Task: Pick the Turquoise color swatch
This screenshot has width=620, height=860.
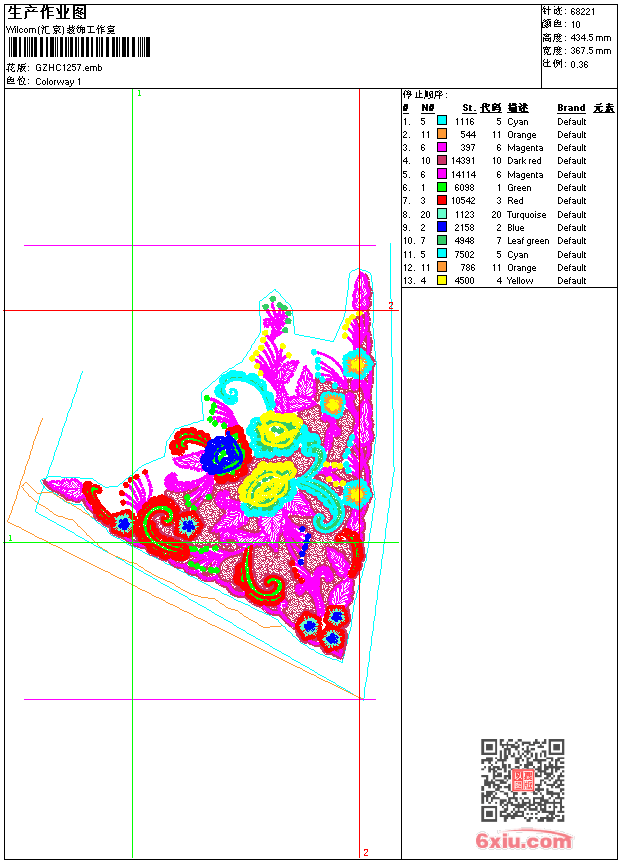Action: pos(442,214)
